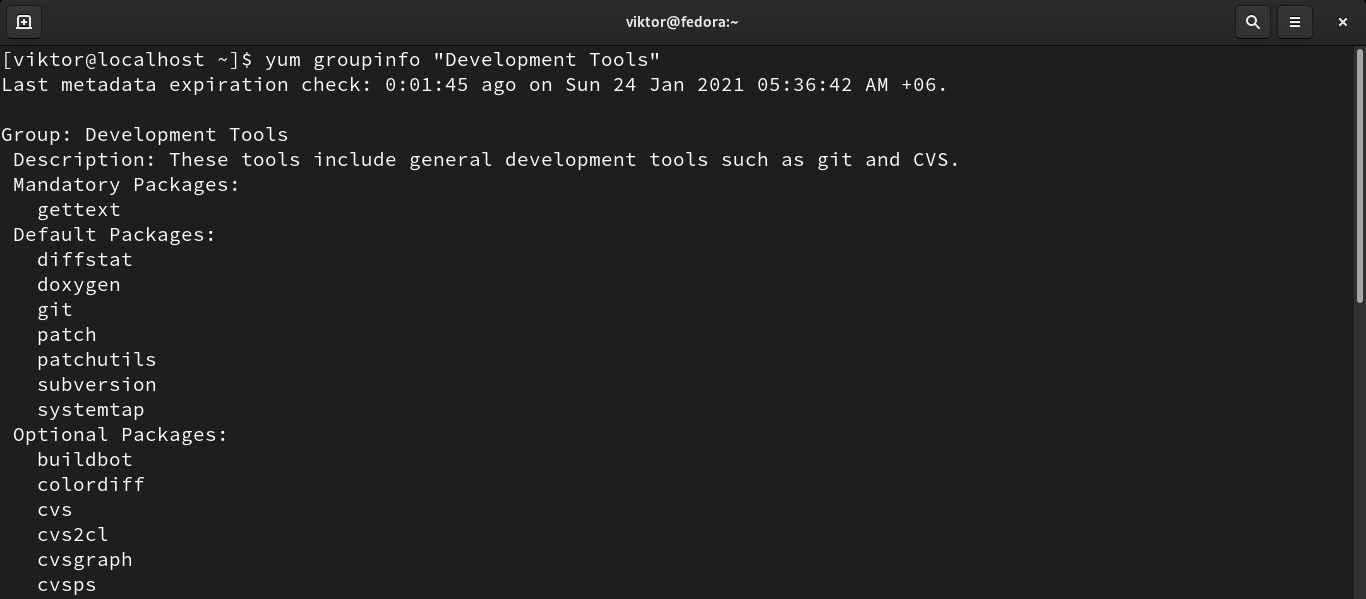Click the yum groupinfo command text
Viewport: 1366px width, 599px height.
(x=462, y=60)
